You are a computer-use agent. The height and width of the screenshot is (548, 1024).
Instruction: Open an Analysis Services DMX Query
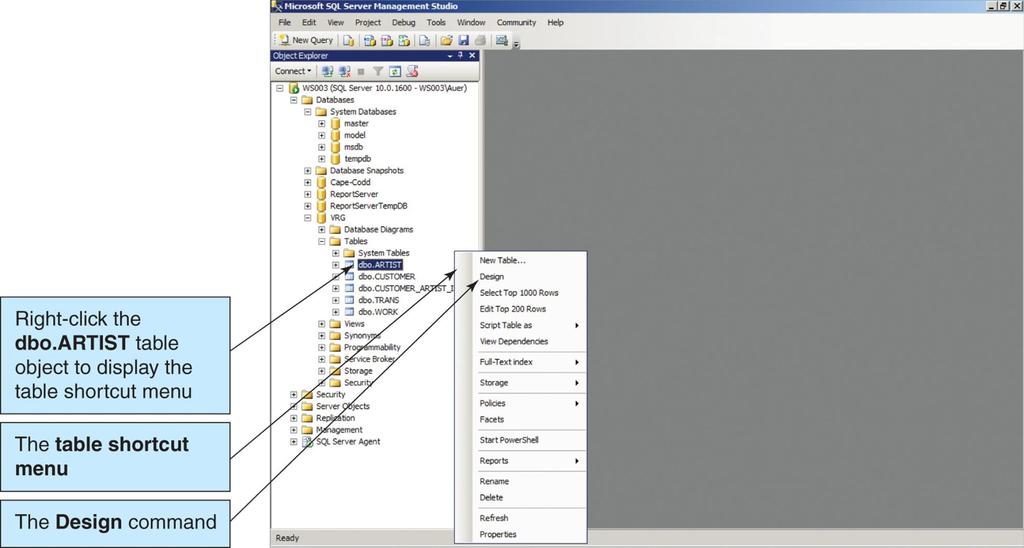tap(387, 40)
